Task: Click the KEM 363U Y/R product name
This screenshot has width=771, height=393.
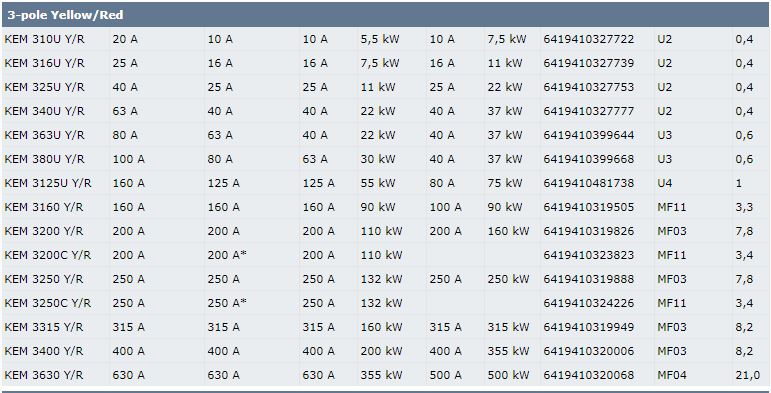Action: [45, 135]
